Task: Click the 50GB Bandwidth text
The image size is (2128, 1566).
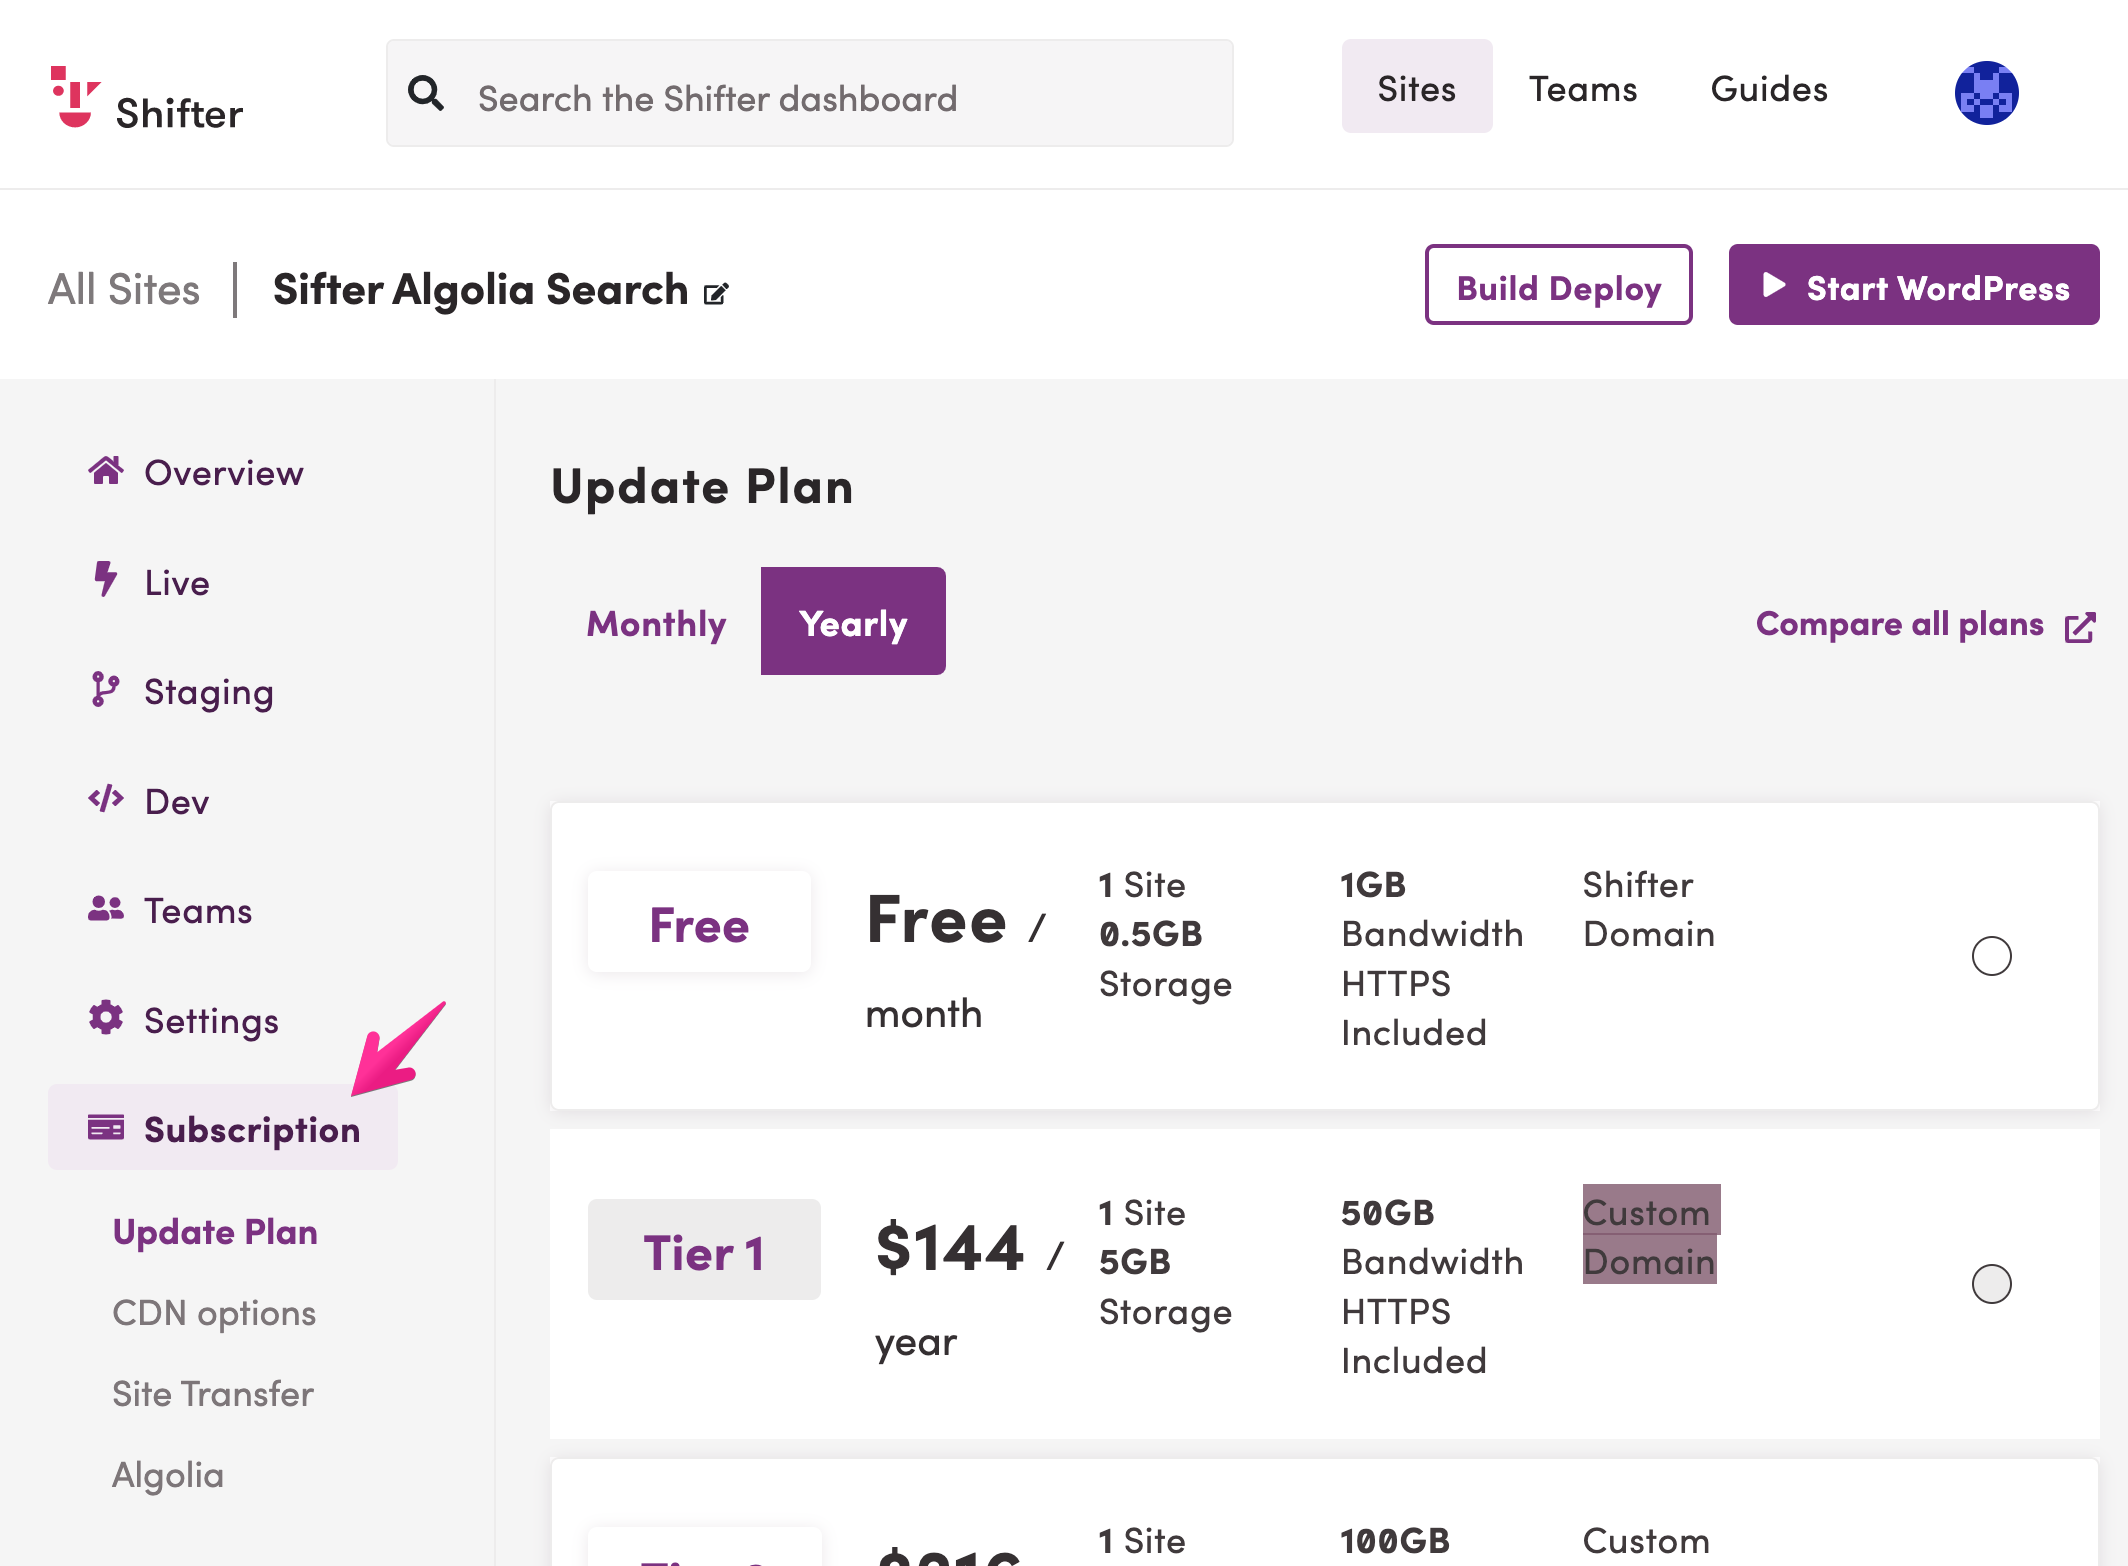Action: [x=1432, y=1237]
